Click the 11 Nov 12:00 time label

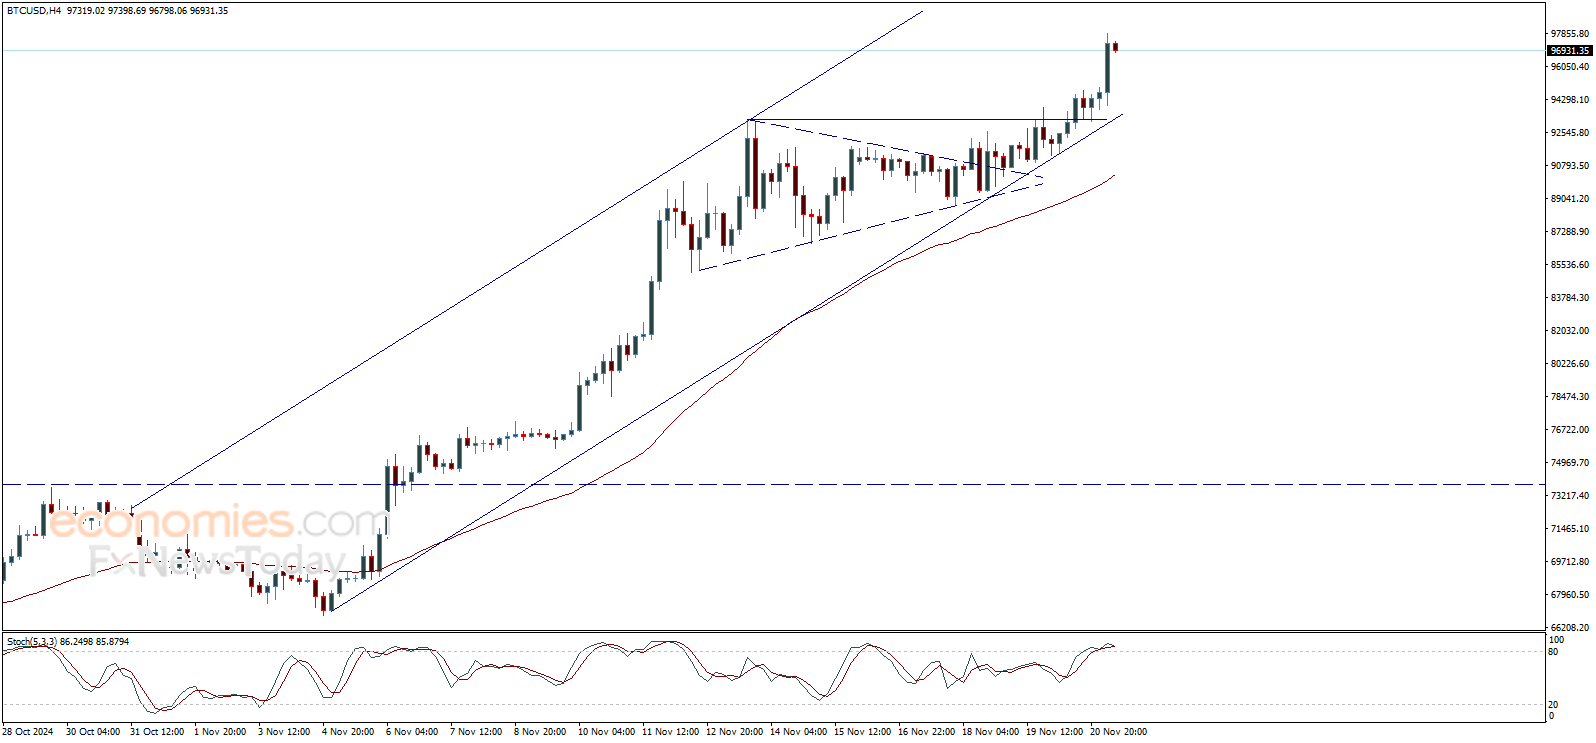pos(670,732)
